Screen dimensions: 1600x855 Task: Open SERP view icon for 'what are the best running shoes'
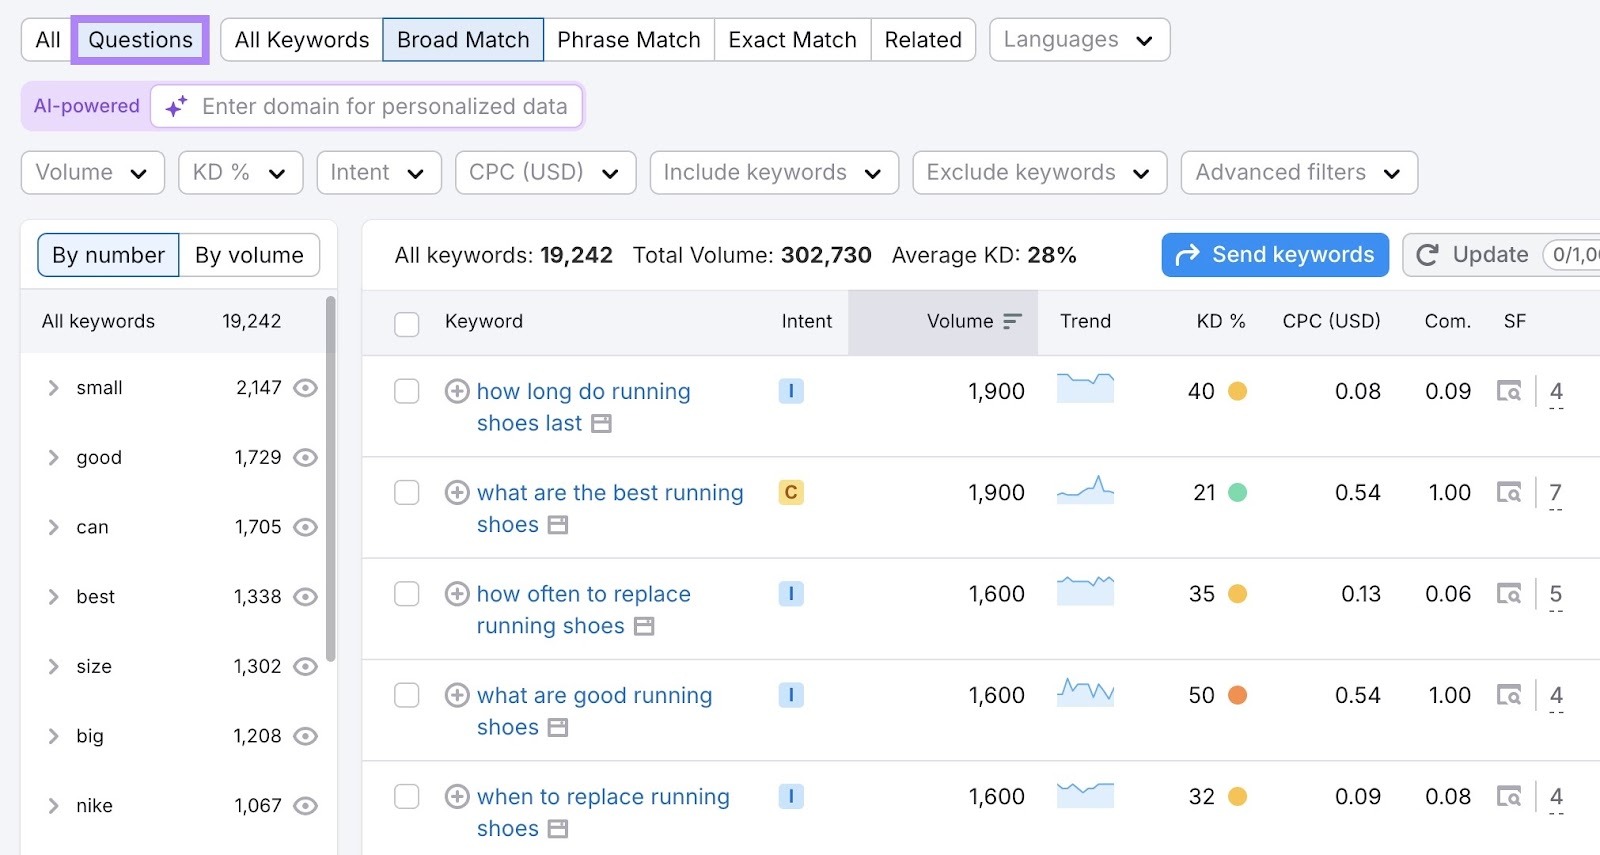point(1508,492)
